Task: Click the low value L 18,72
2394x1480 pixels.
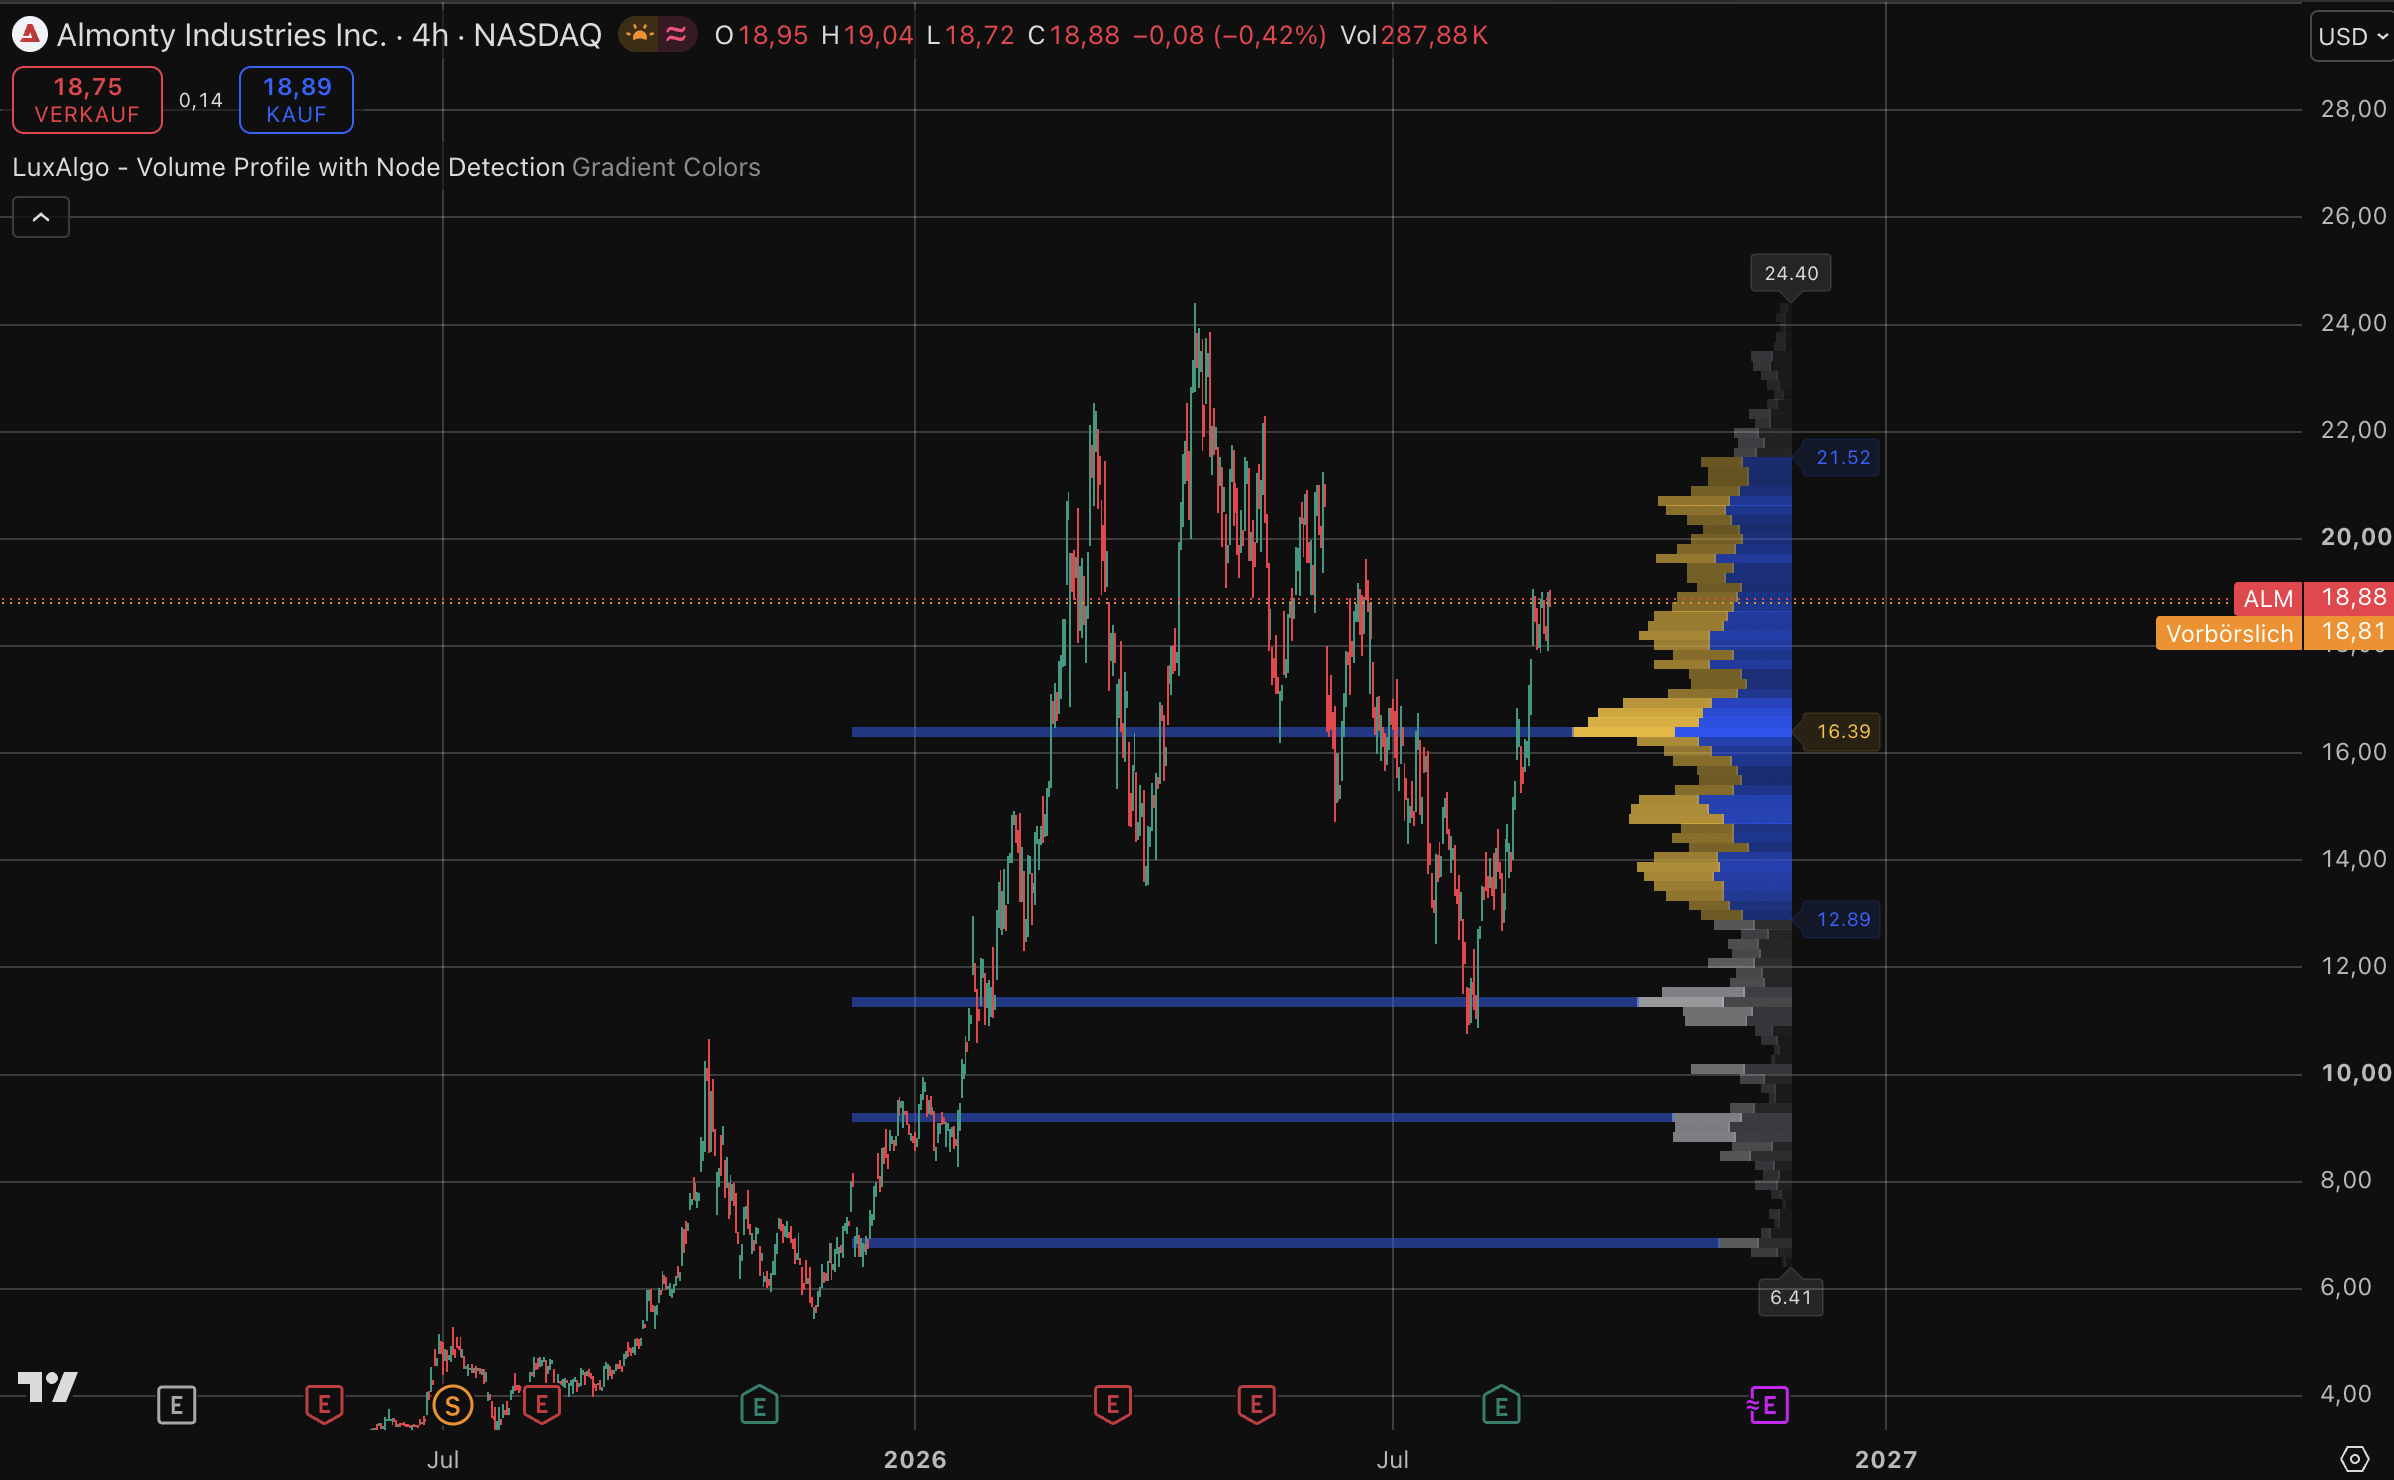Action: pos(970,35)
